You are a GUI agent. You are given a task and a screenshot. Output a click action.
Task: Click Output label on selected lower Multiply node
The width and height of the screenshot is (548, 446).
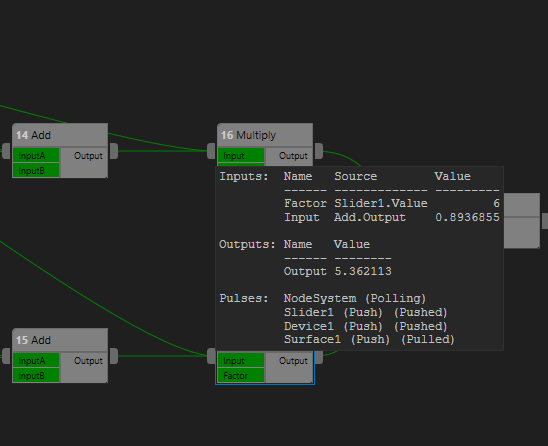[x=293, y=360]
